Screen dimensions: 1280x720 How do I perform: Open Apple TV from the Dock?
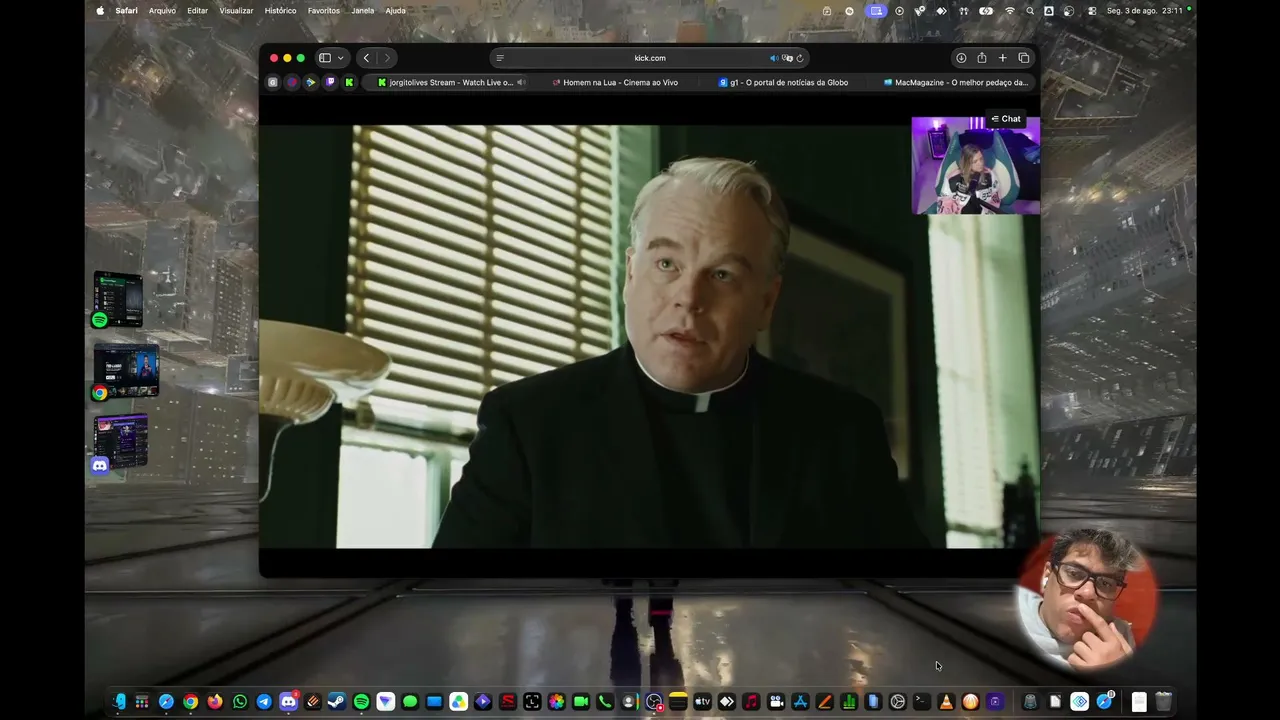click(702, 702)
